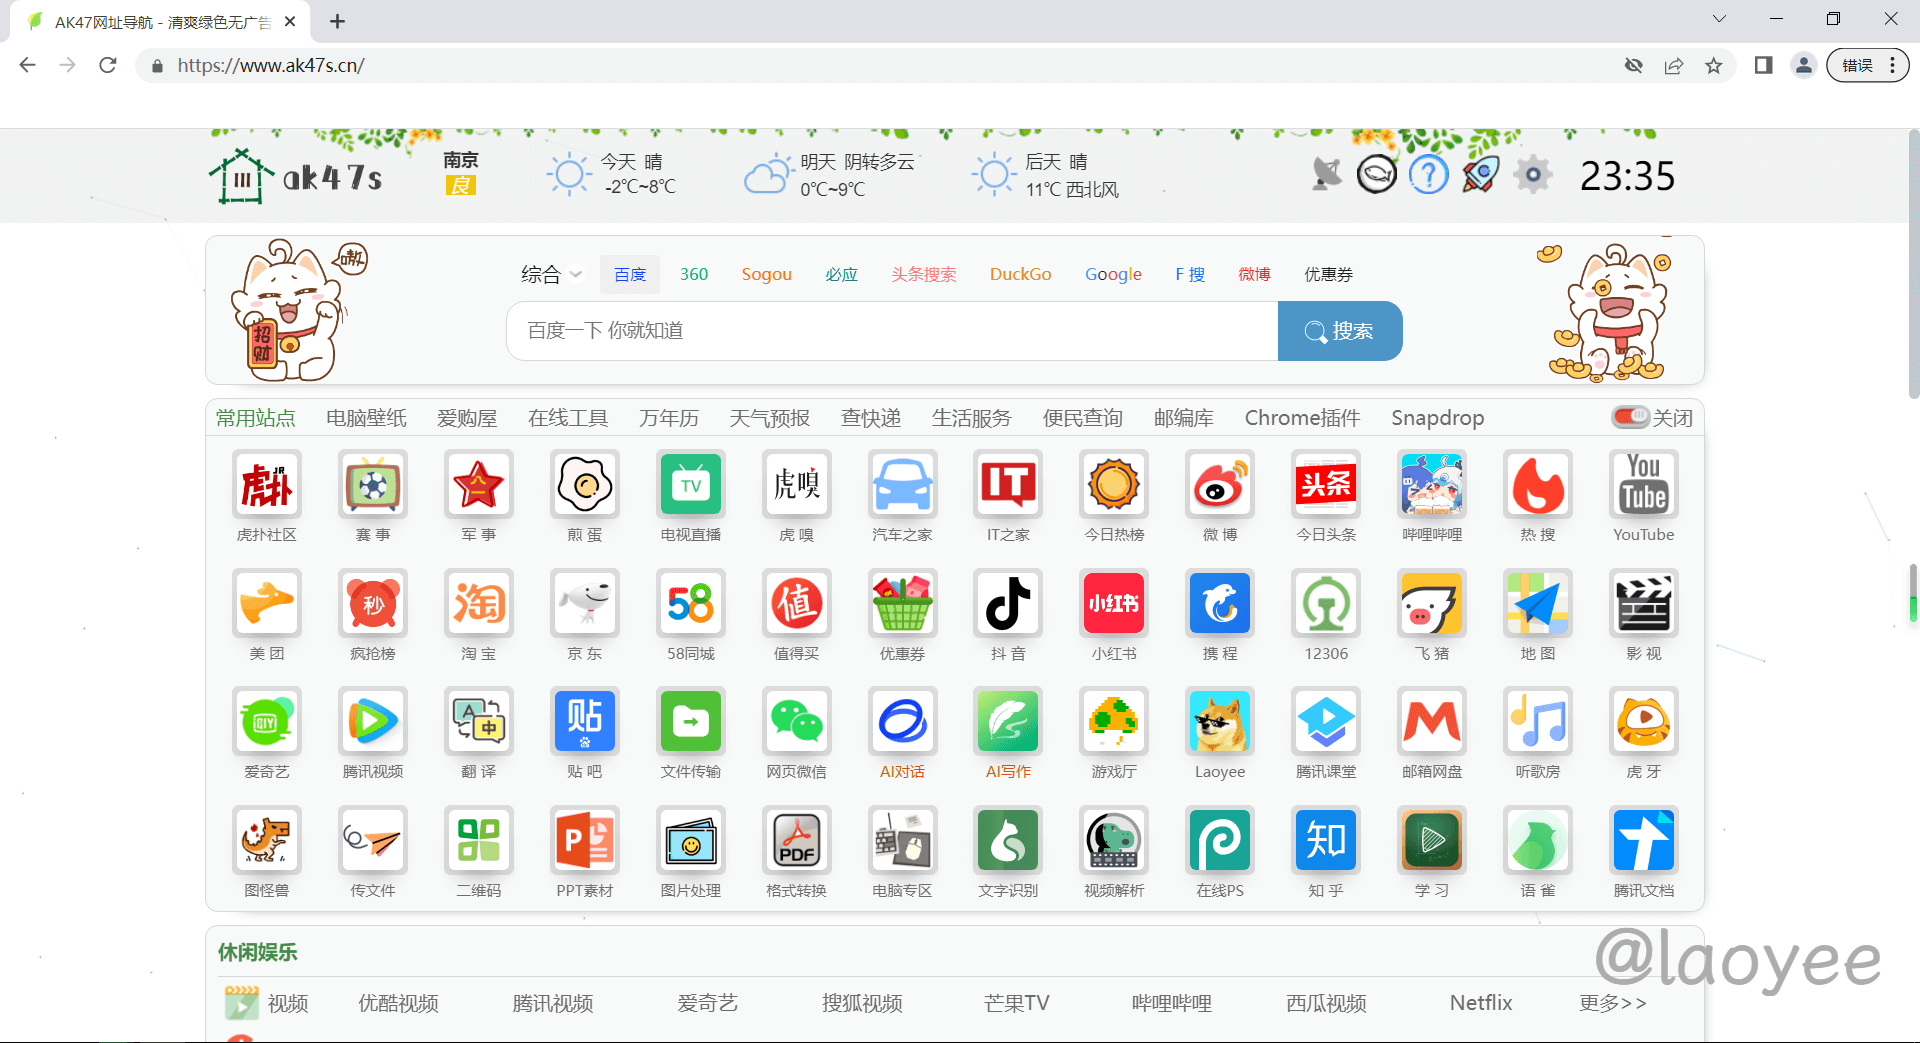Switch search engine to Google
The height and width of the screenshot is (1043, 1920).
tap(1113, 274)
